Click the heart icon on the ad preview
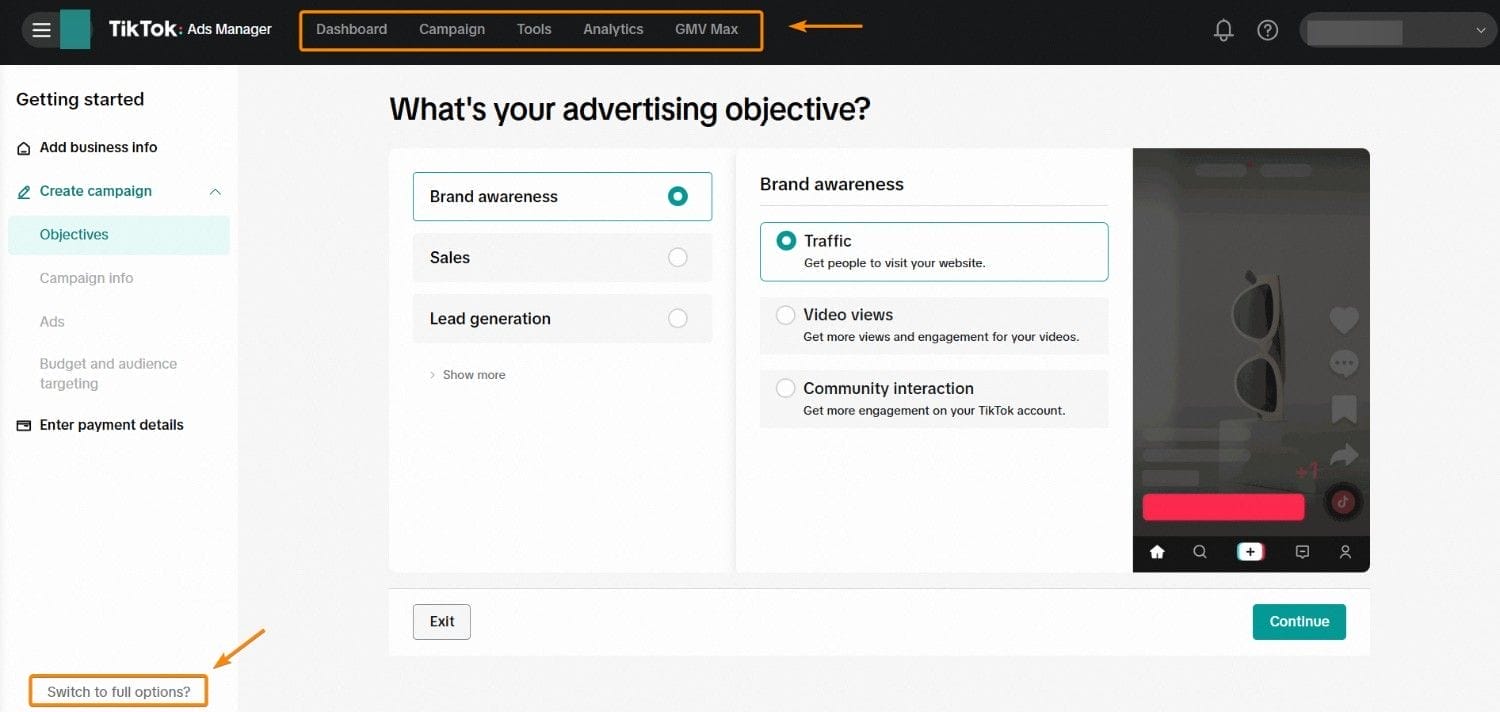 click(1343, 320)
